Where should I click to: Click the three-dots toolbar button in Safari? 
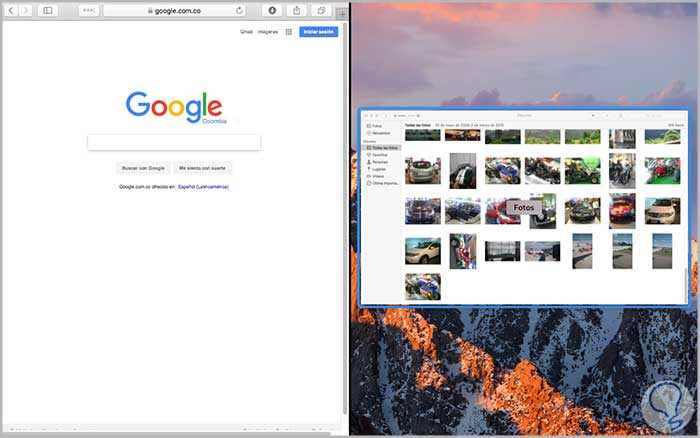pyautogui.click(x=88, y=10)
